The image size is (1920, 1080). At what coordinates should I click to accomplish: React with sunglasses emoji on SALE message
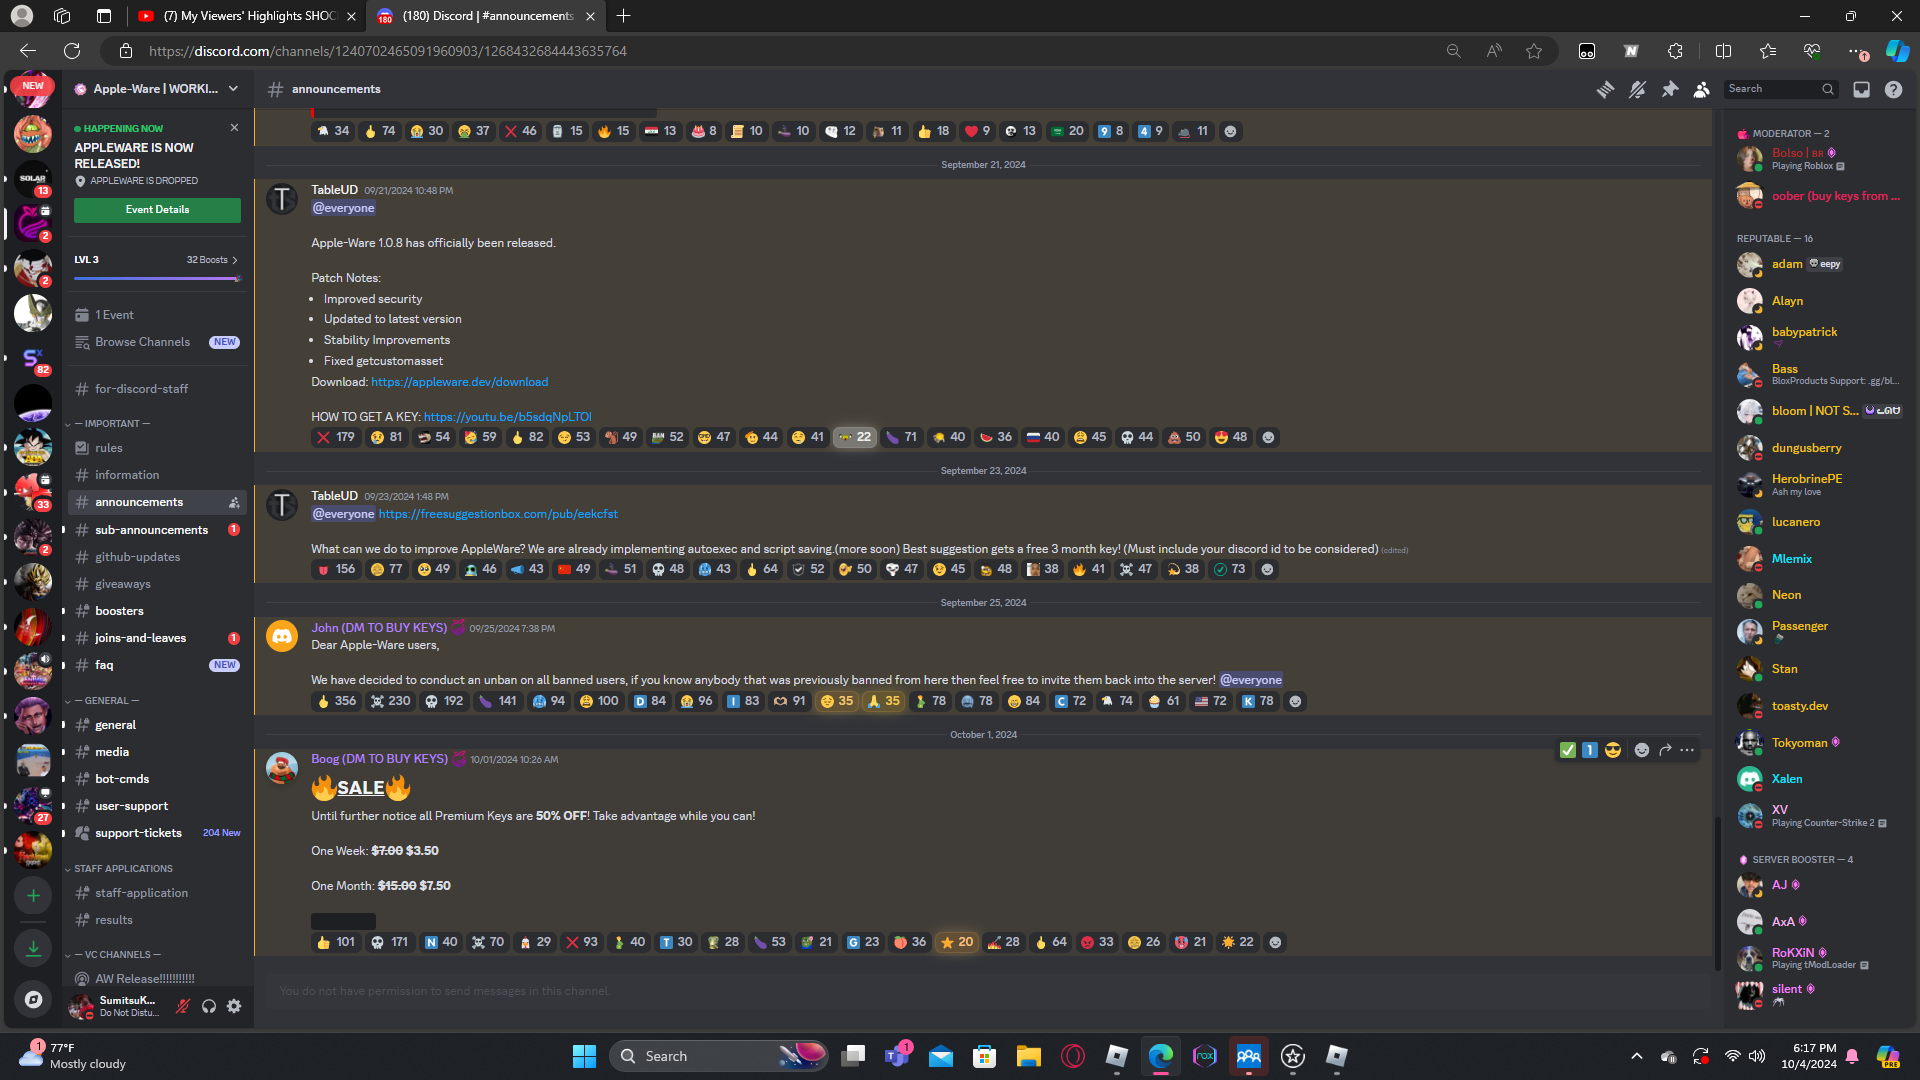point(1612,750)
